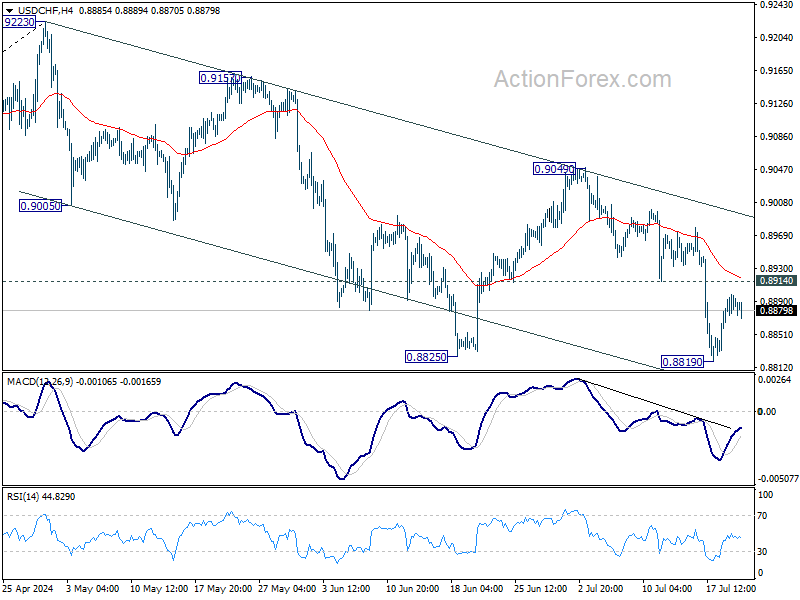Click the 0.88510 price axis value
The image size is (800, 600).
tap(777, 335)
